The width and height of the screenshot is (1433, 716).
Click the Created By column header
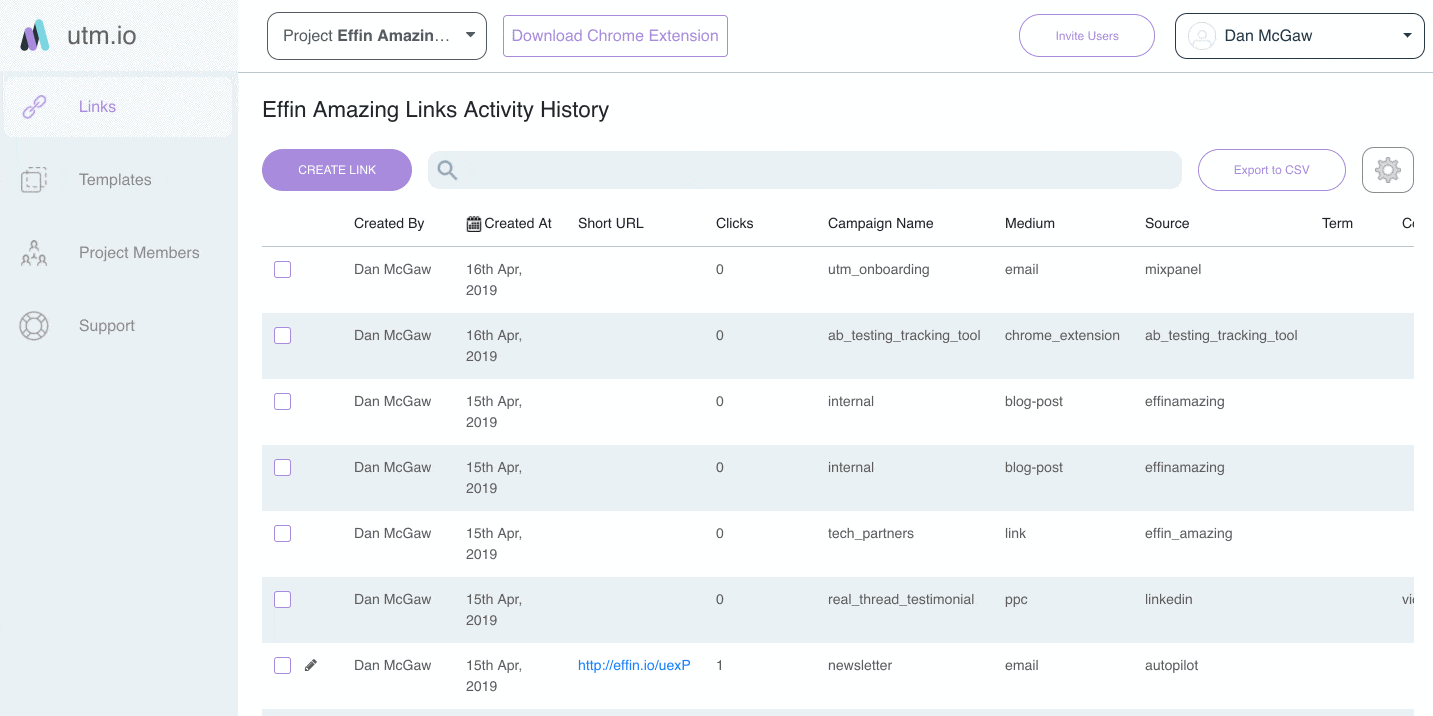(x=389, y=223)
